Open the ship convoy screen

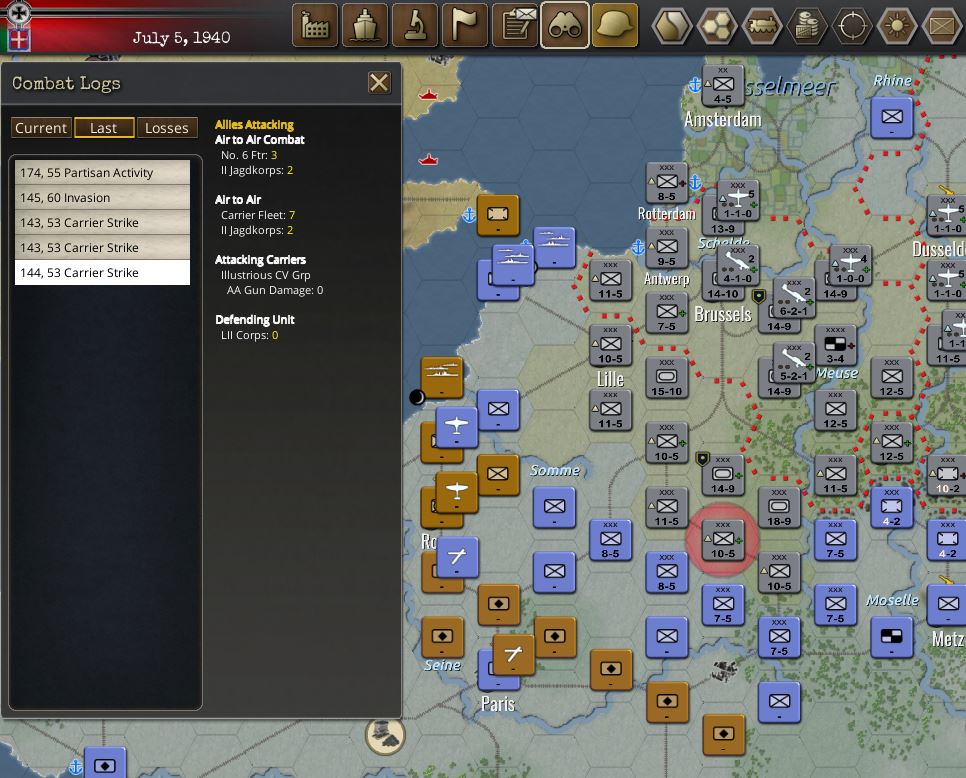click(x=365, y=25)
